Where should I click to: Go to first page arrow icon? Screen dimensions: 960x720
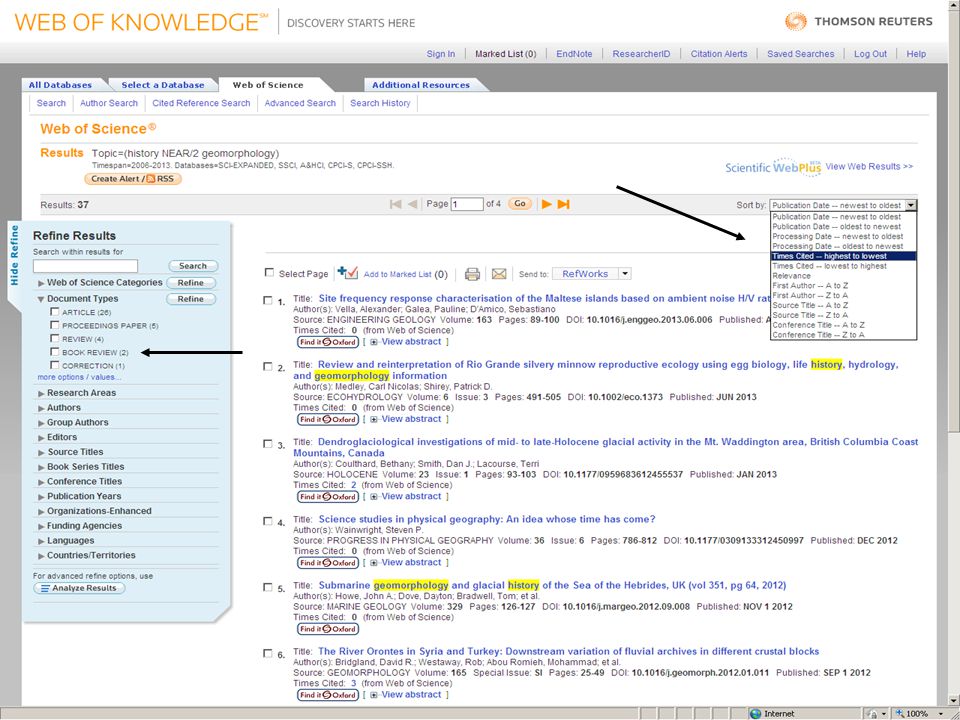point(396,204)
